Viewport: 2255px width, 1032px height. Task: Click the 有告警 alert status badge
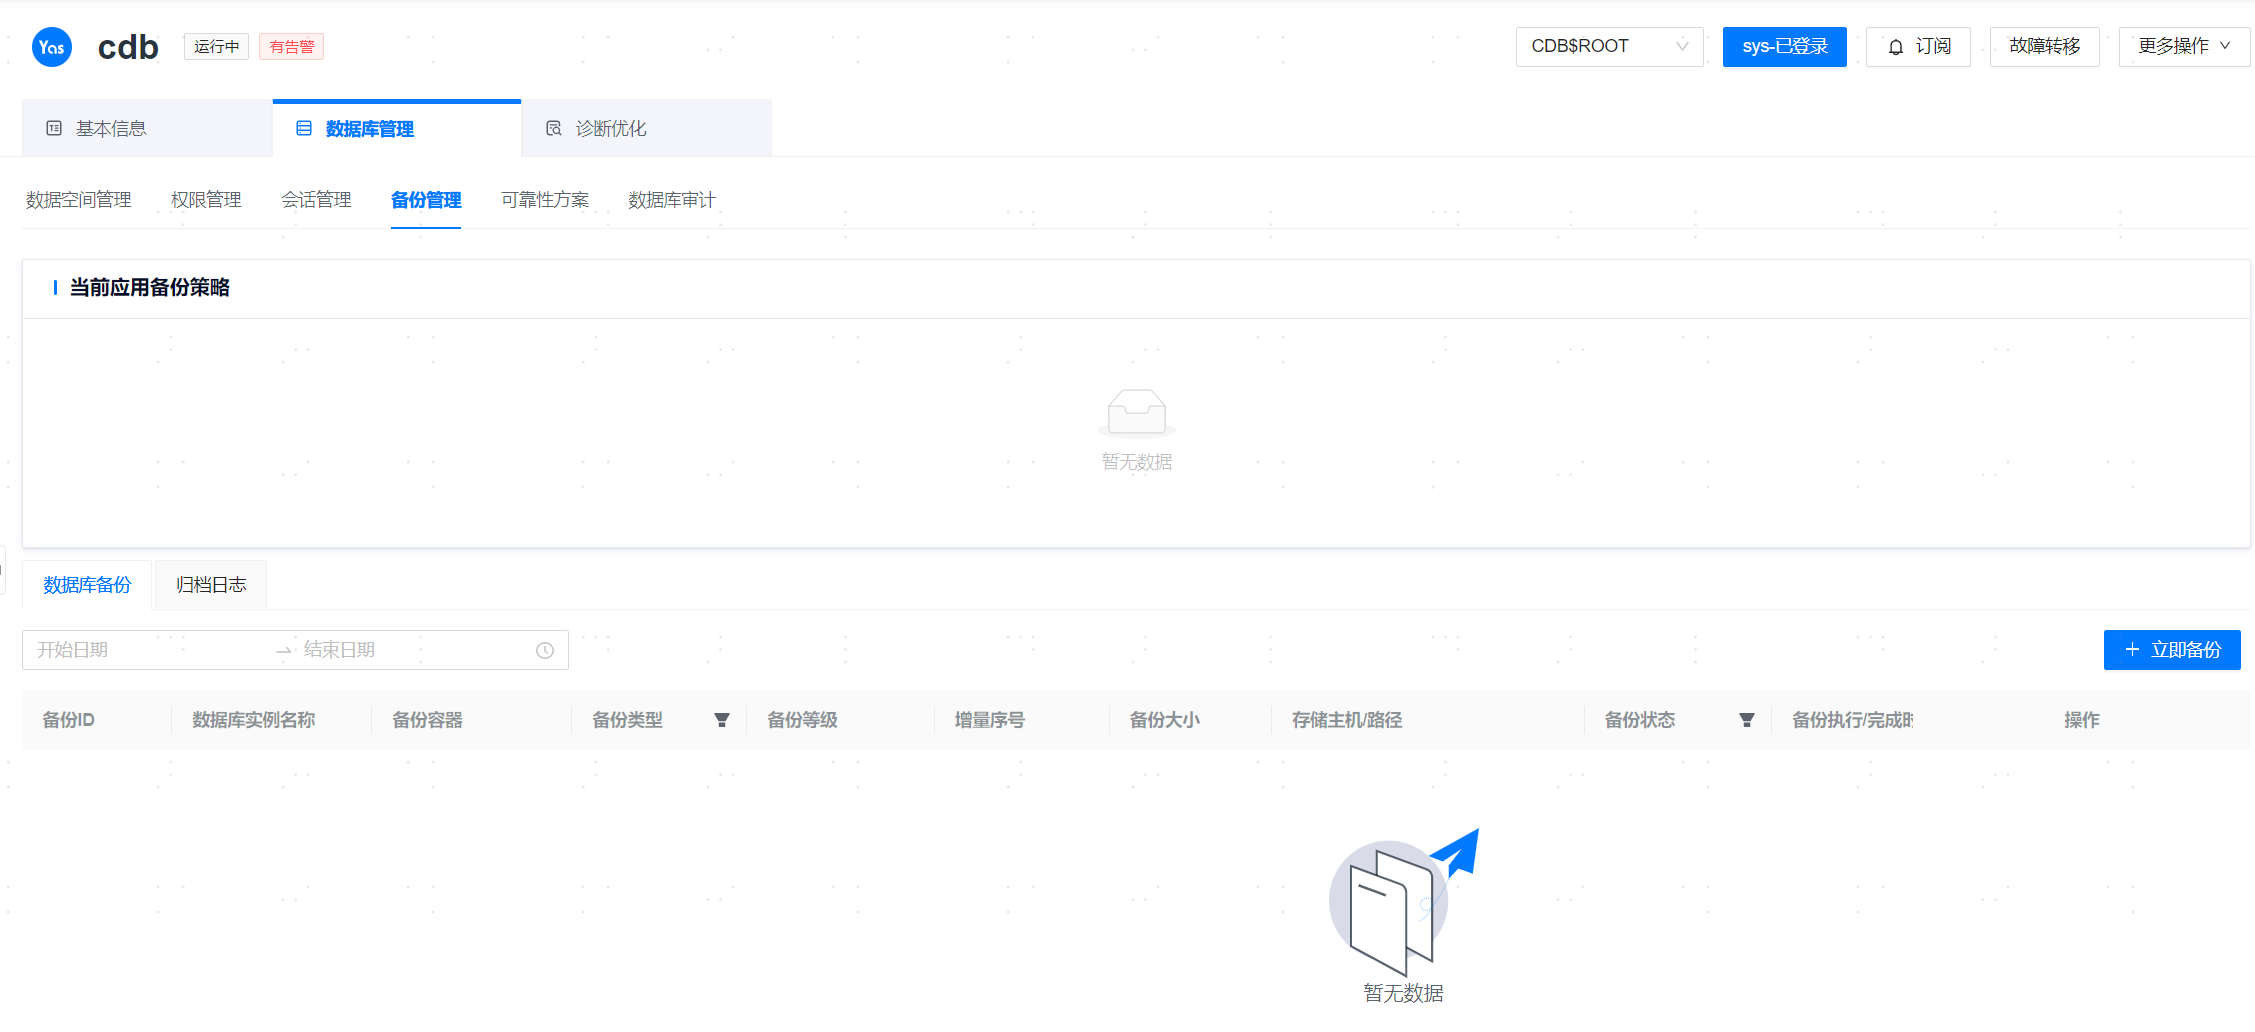(x=291, y=47)
